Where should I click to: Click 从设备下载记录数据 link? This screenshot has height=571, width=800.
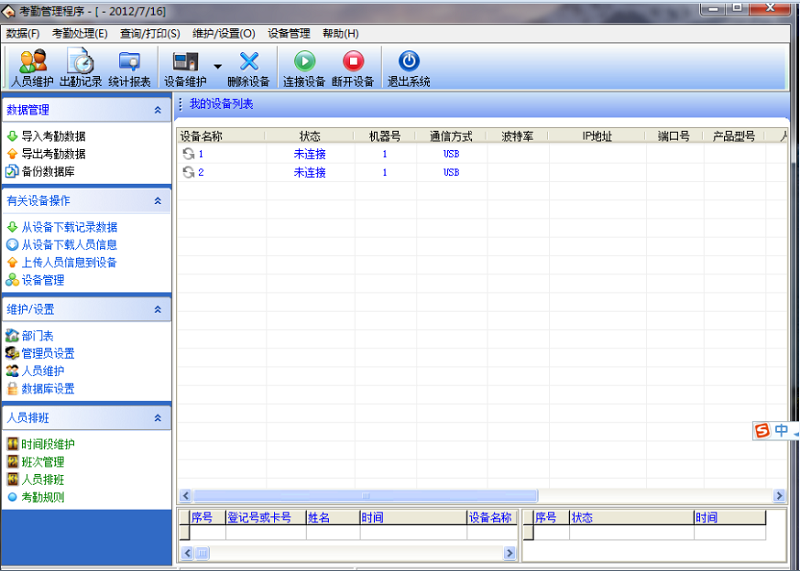click(69, 227)
